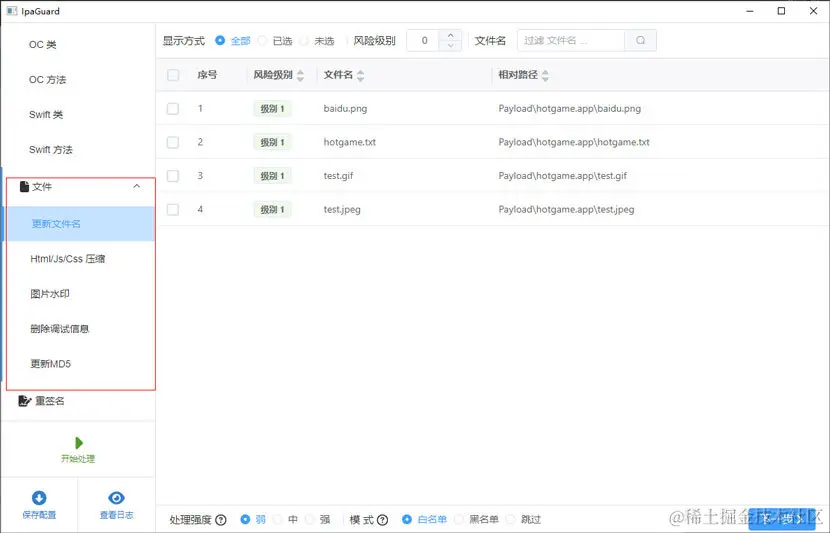This screenshot has width=830, height=533.
Task: Toggle the select-all checkbox in table header
Action: click(x=173, y=75)
